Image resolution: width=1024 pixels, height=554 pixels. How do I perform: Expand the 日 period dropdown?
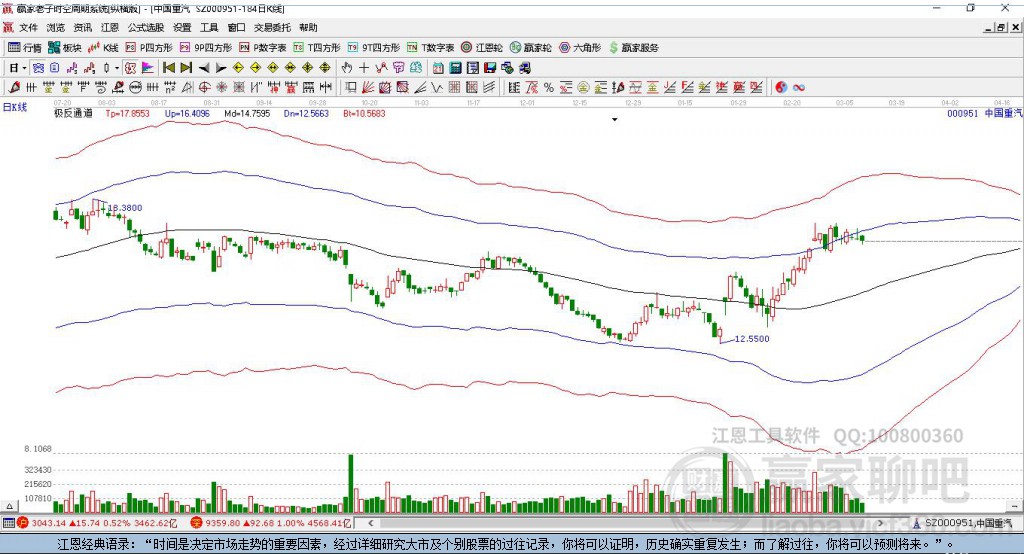click(24, 68)
